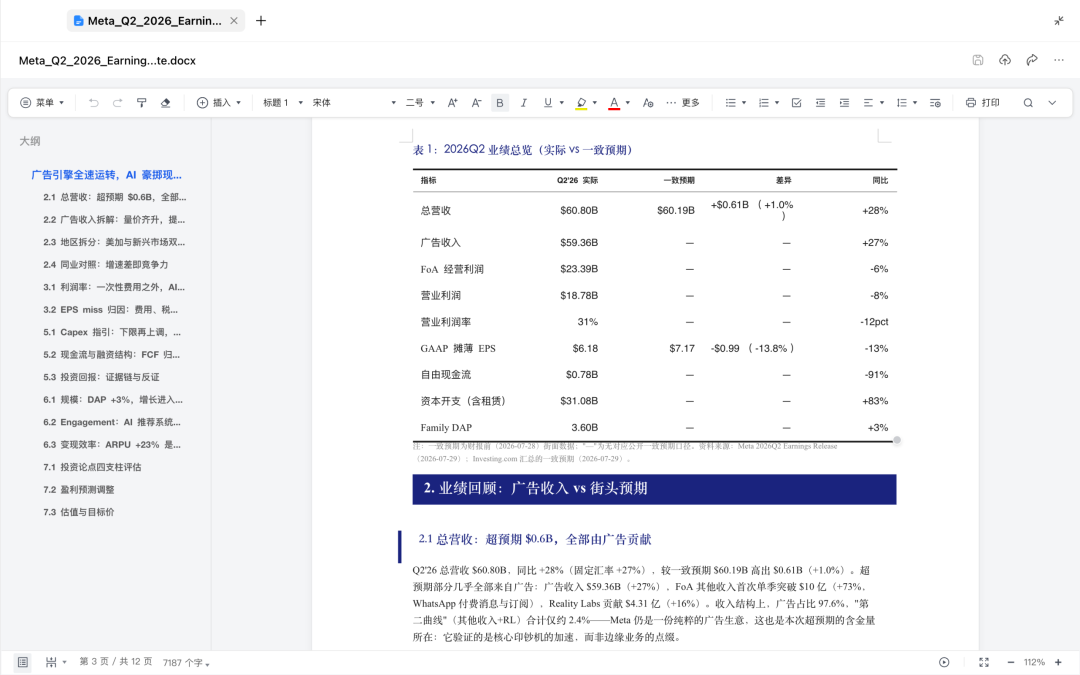
Task: Go to outline item 7.3 估值与目标价
Action: click(79, 512)
